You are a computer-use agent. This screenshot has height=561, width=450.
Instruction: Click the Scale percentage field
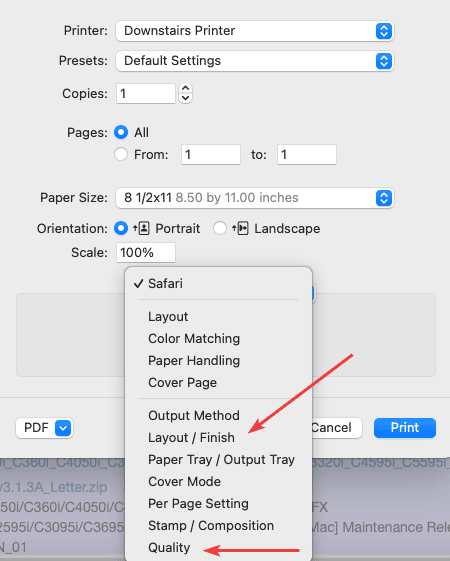(146, 253)
